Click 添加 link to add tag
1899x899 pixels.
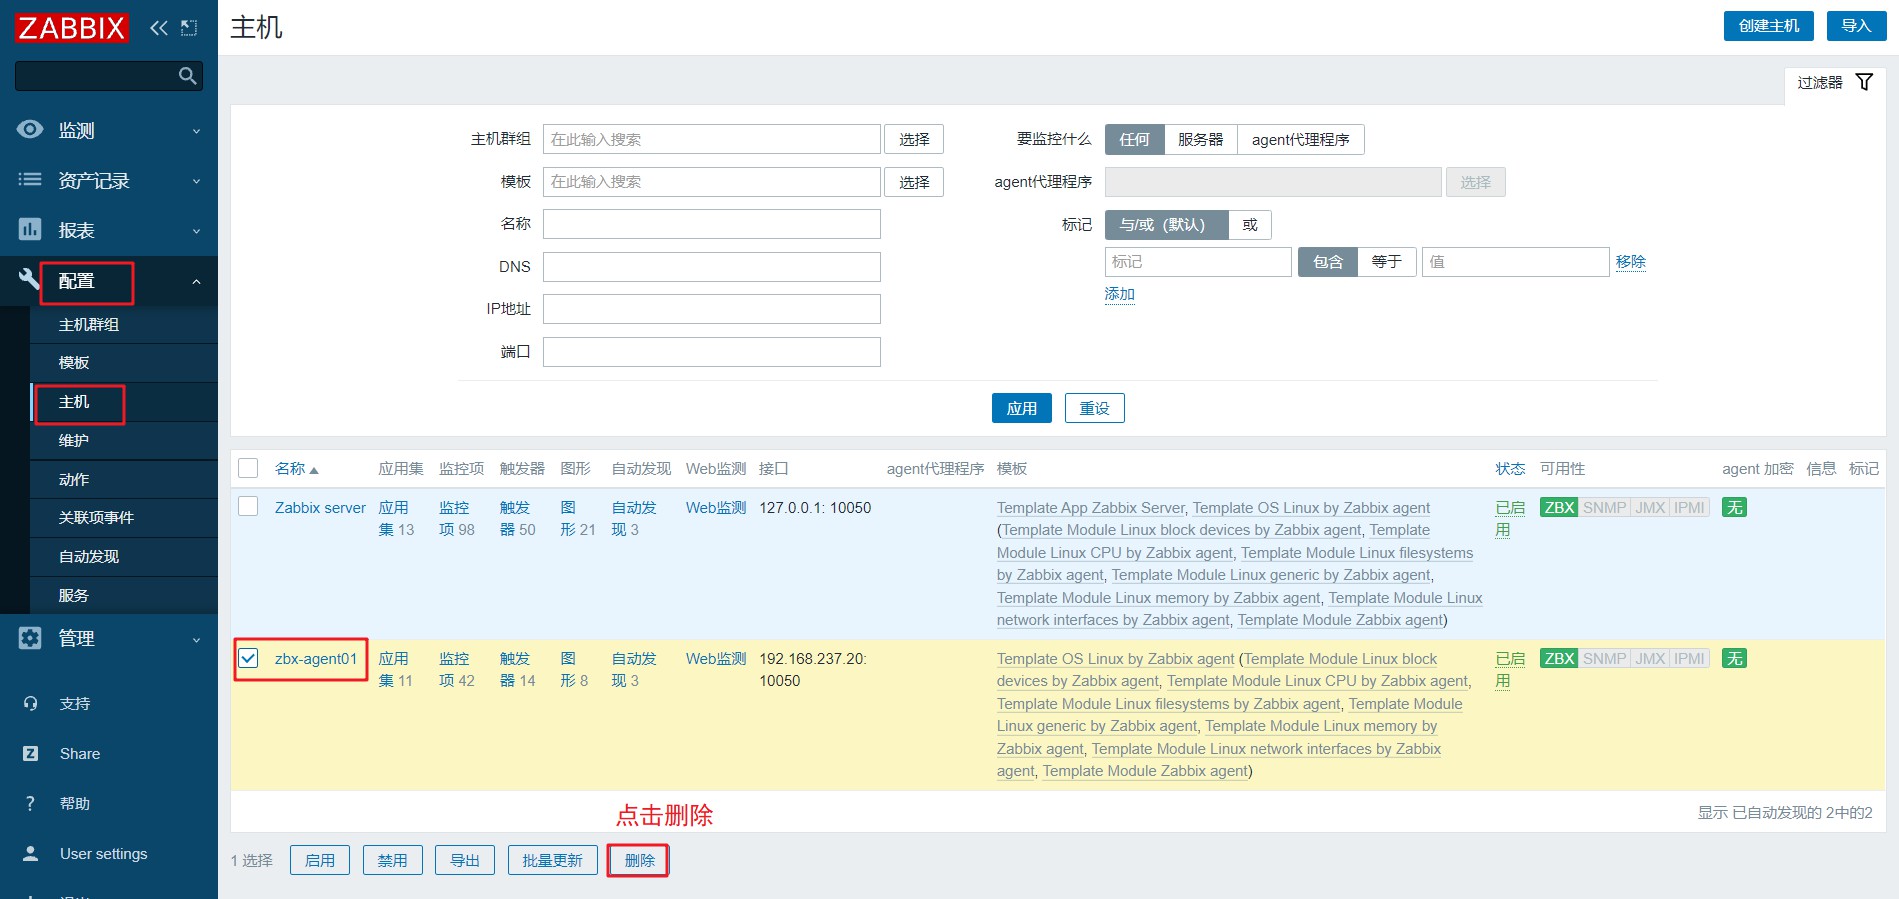point(1119,294)
